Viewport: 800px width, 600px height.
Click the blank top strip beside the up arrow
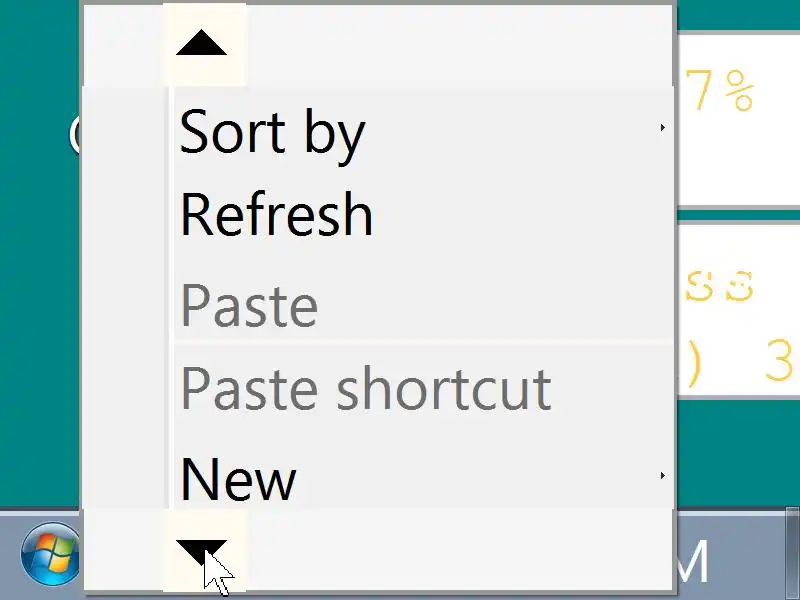tap(450, 45)
